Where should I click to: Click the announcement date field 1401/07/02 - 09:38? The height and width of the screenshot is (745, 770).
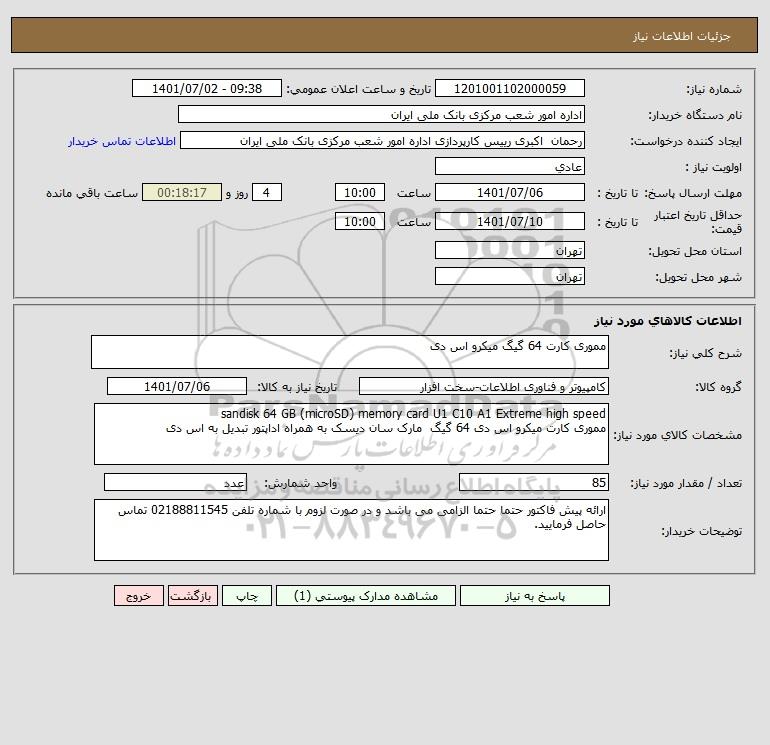coord(207,88)
